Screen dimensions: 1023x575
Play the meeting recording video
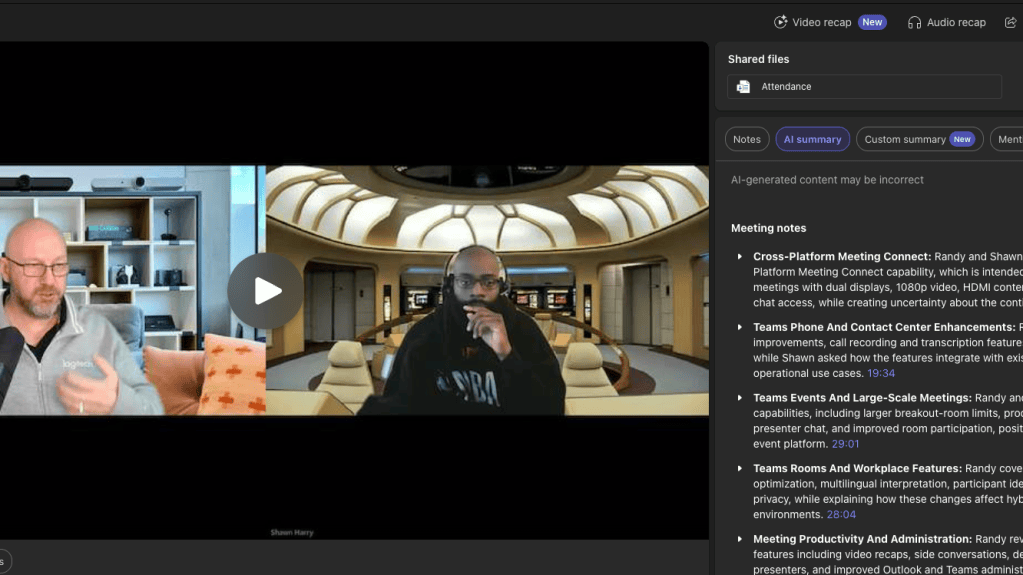[x=265, y=290]
